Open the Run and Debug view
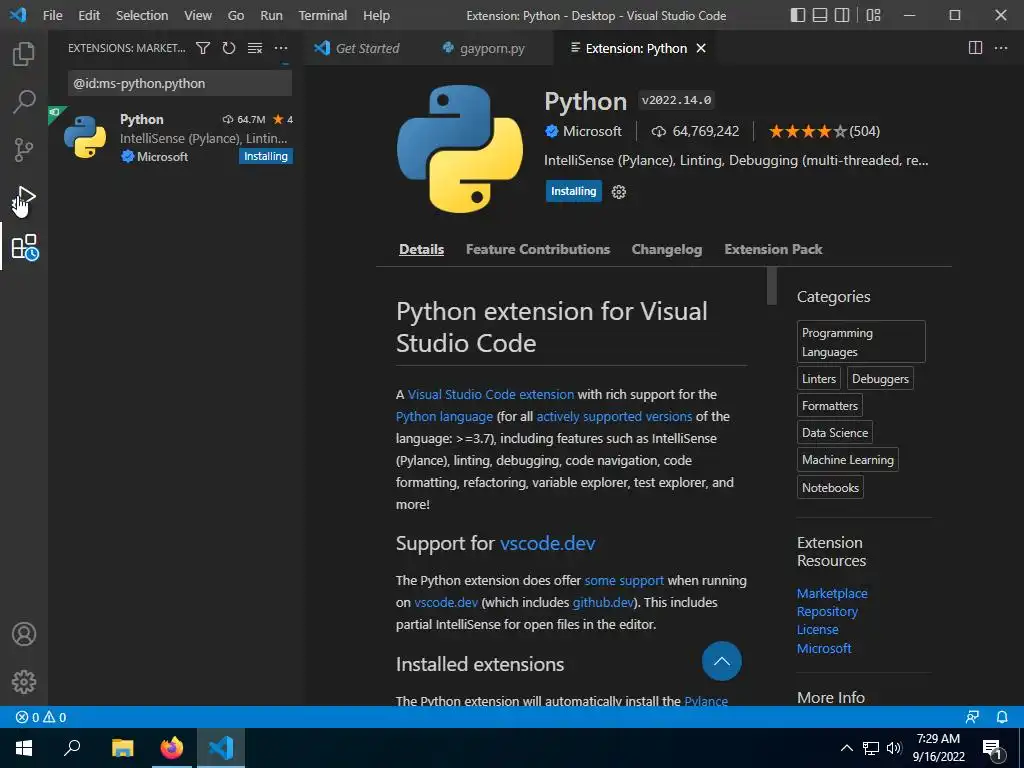Screen dimensions: 1024x768 pos(24,198)
